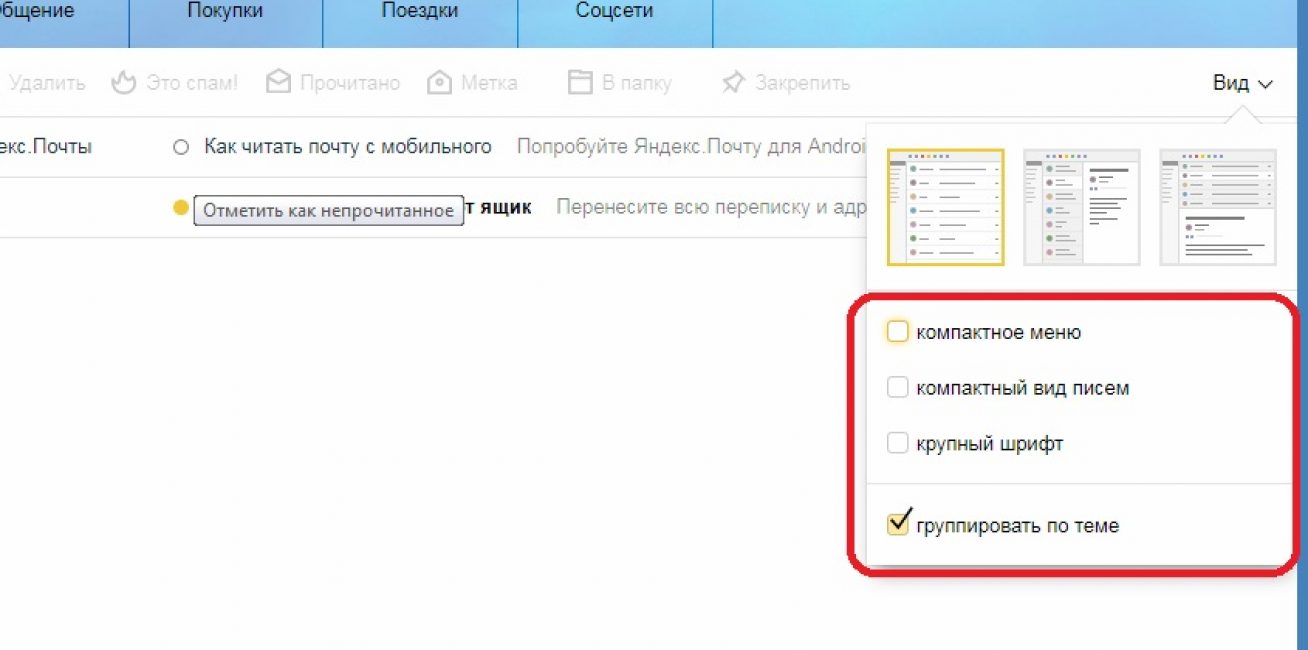
Task: Click the opened envelope read icon
Action: pyautogui.click(x=278, y=82)
